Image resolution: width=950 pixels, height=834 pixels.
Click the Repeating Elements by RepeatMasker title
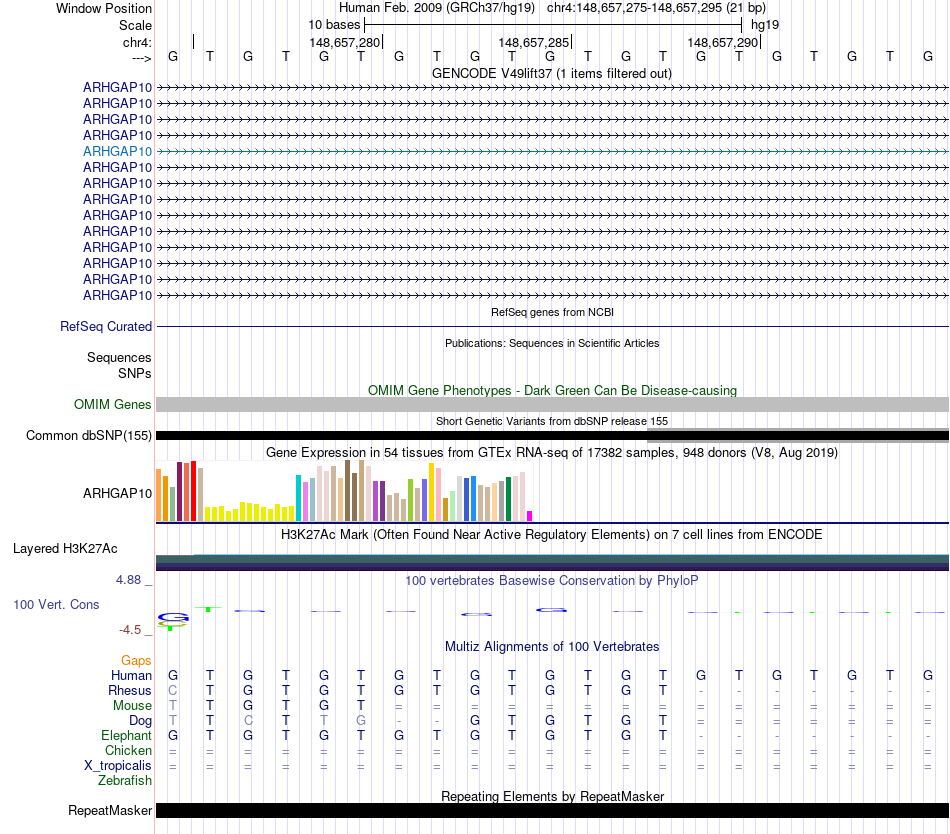[x=552, y=796]
